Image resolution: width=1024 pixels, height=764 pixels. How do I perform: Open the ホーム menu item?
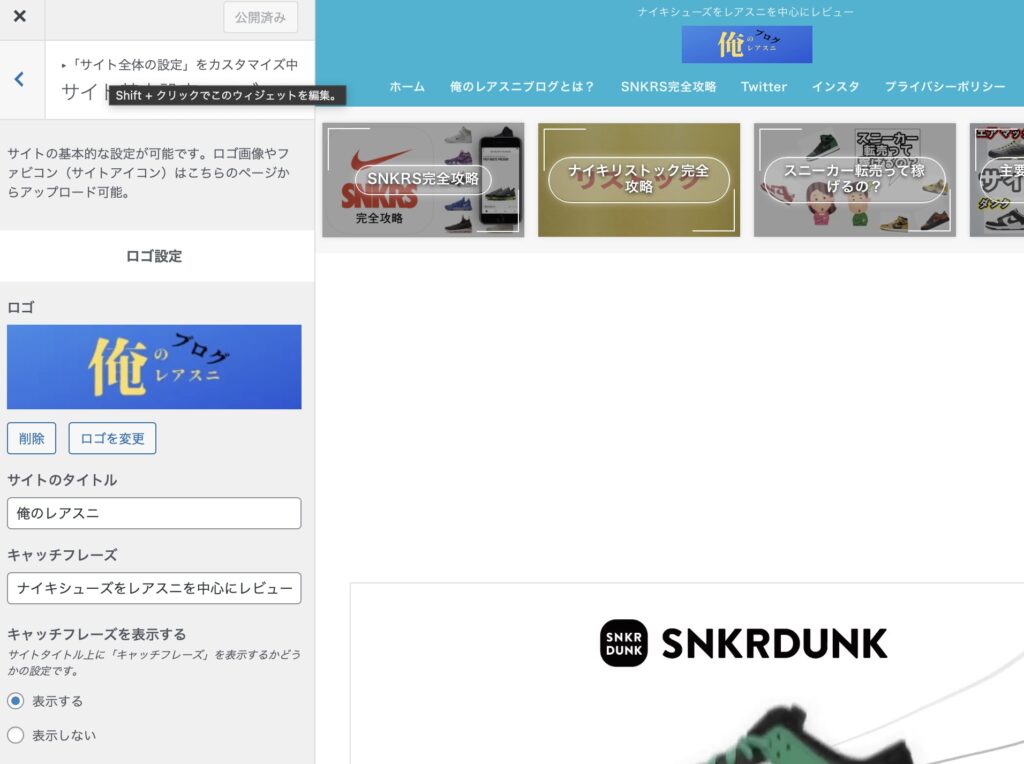pyautogui.click(x=407, y=87)
